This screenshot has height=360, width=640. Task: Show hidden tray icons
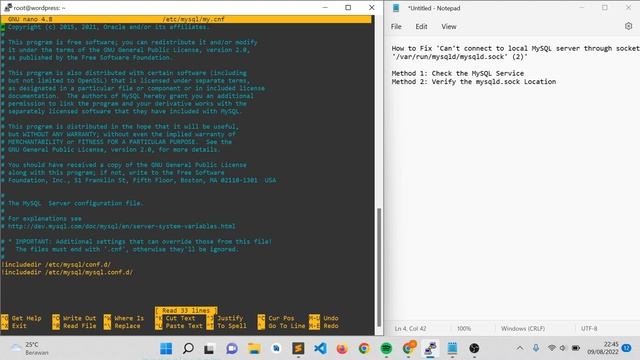click(x=520, y=348)
